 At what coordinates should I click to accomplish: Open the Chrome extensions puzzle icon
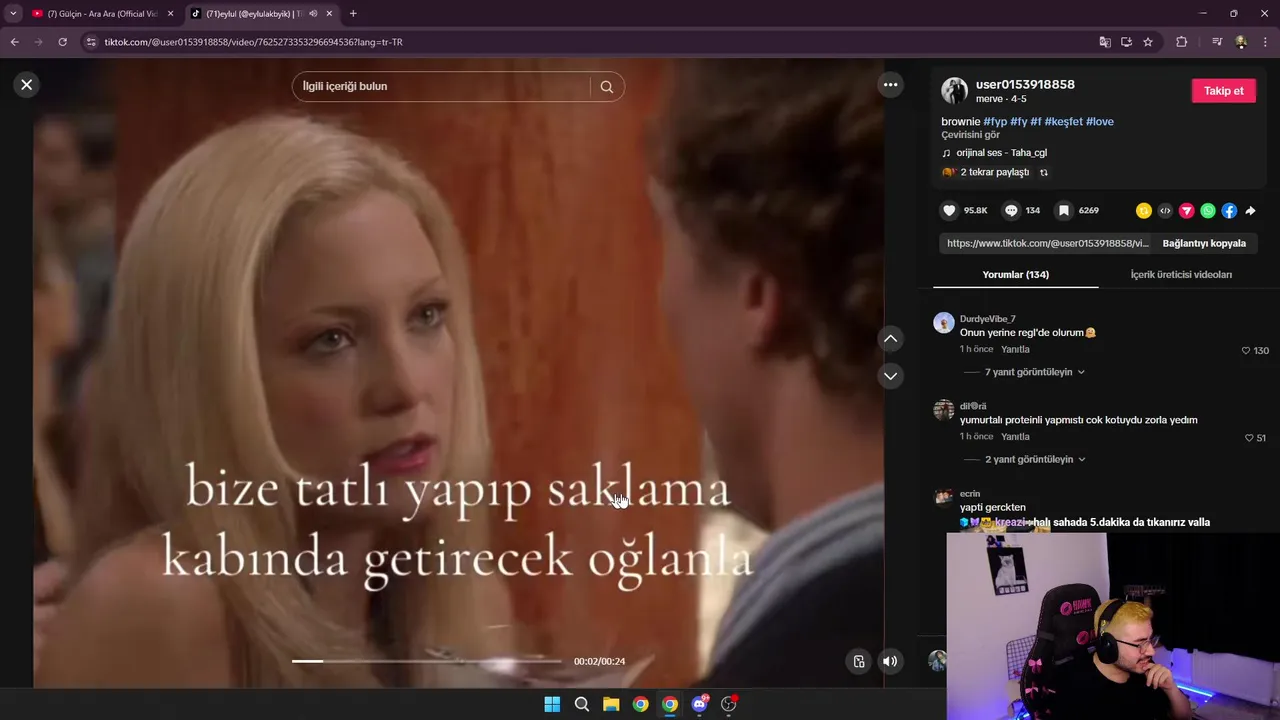(1182, 42)
